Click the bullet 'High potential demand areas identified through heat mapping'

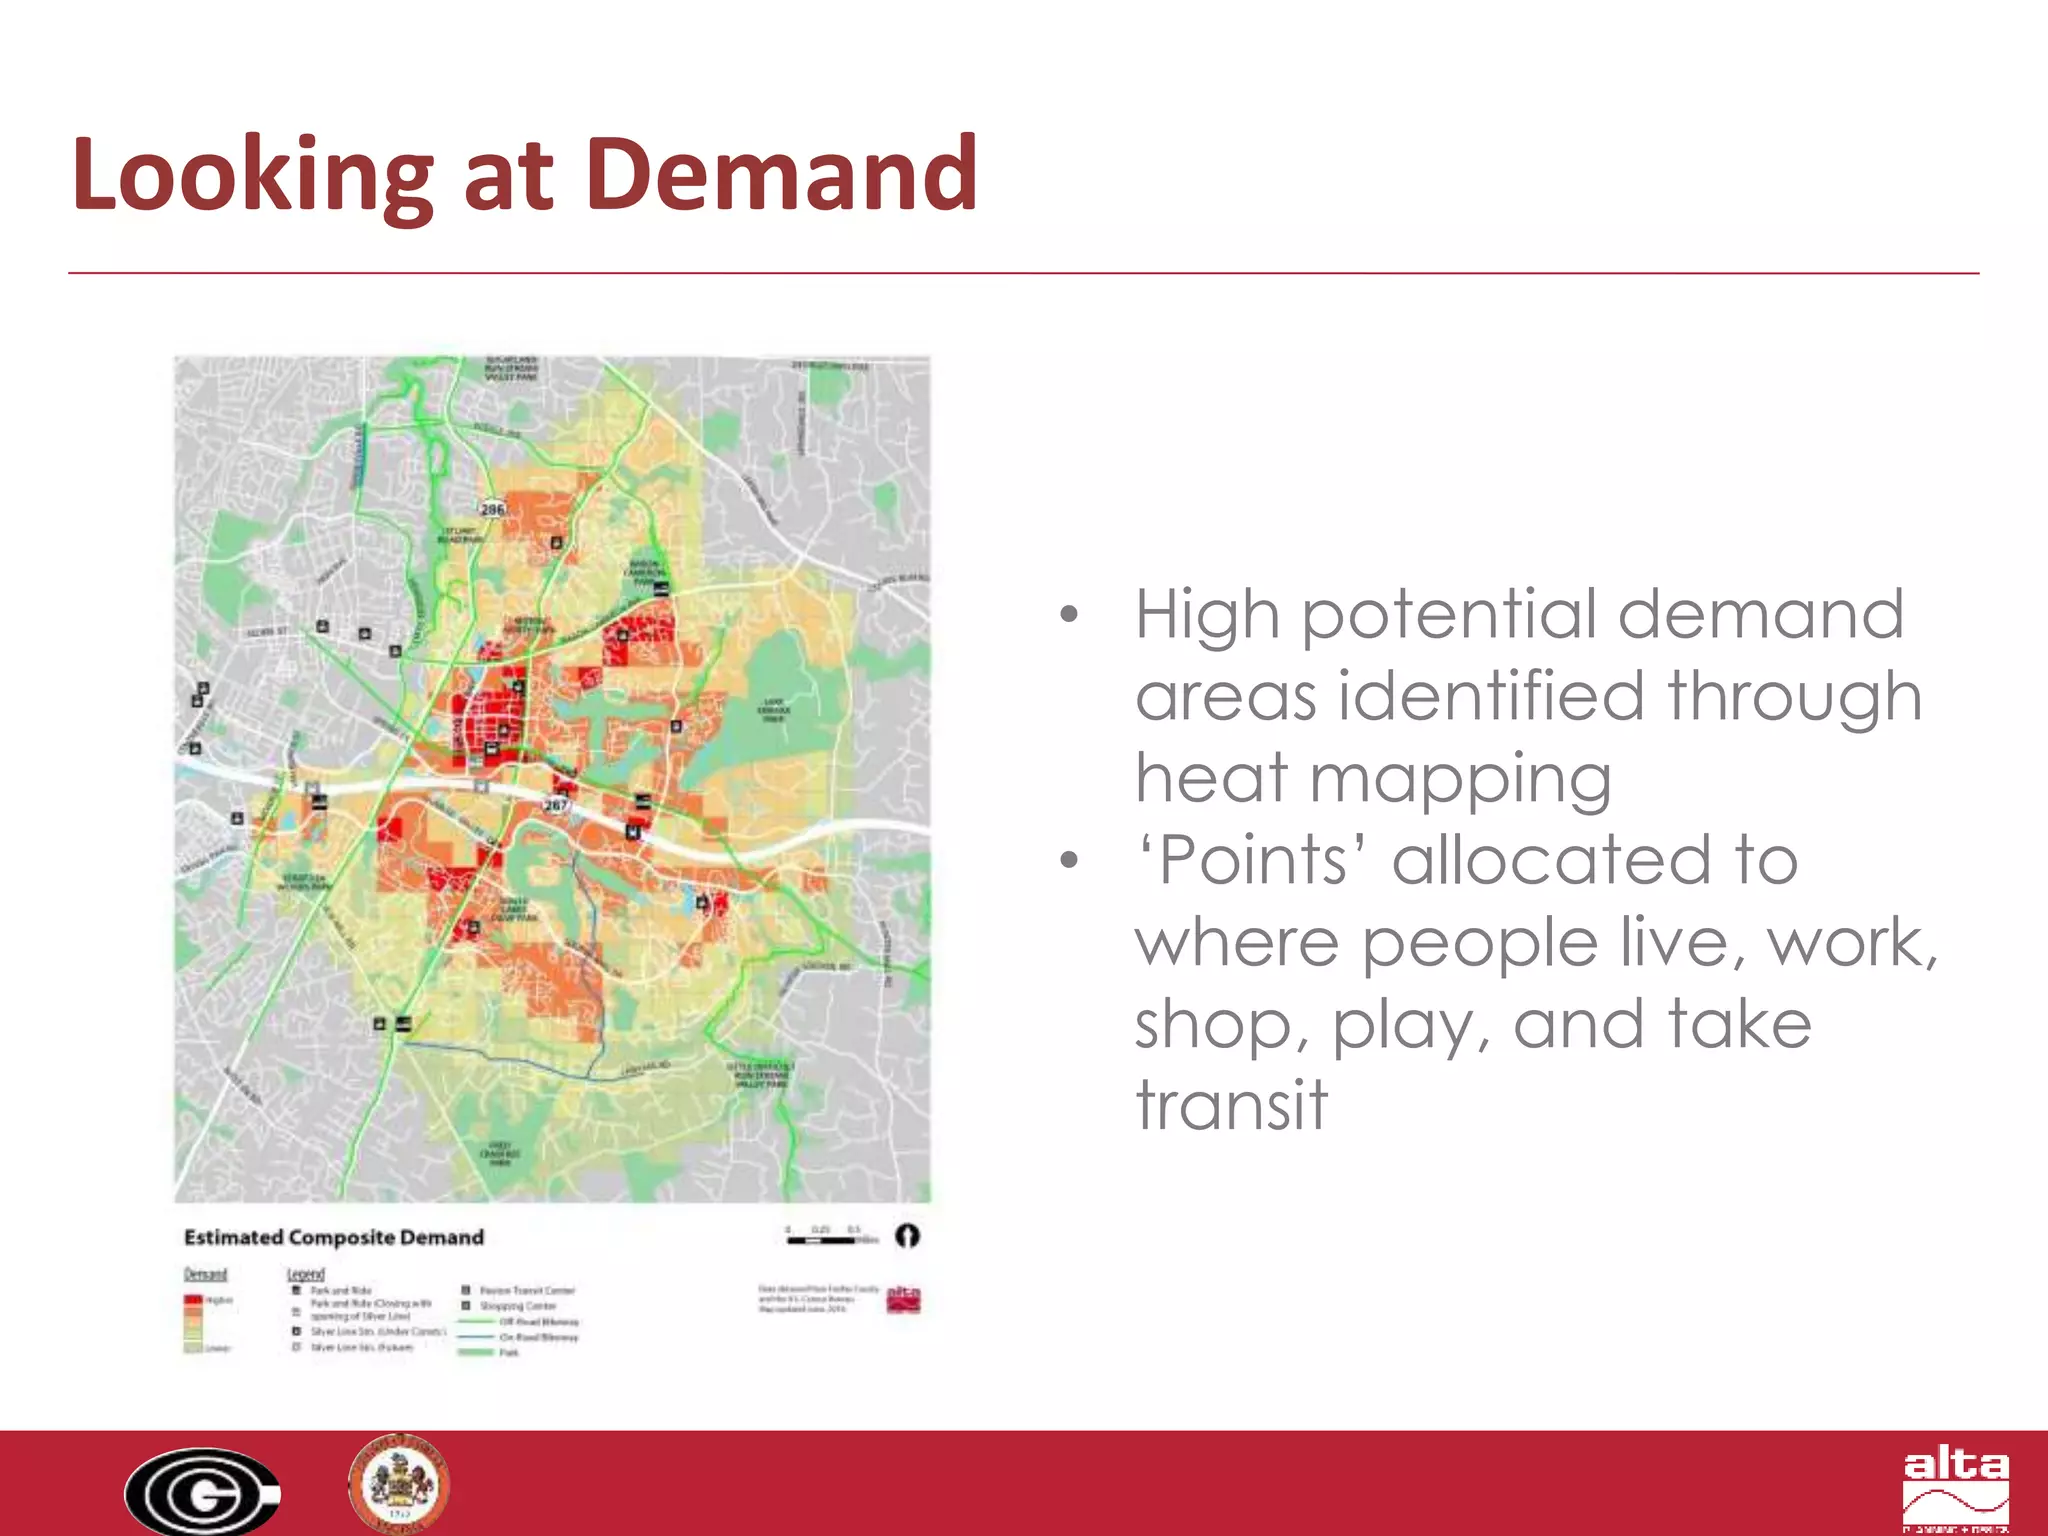click(1527, 696)
